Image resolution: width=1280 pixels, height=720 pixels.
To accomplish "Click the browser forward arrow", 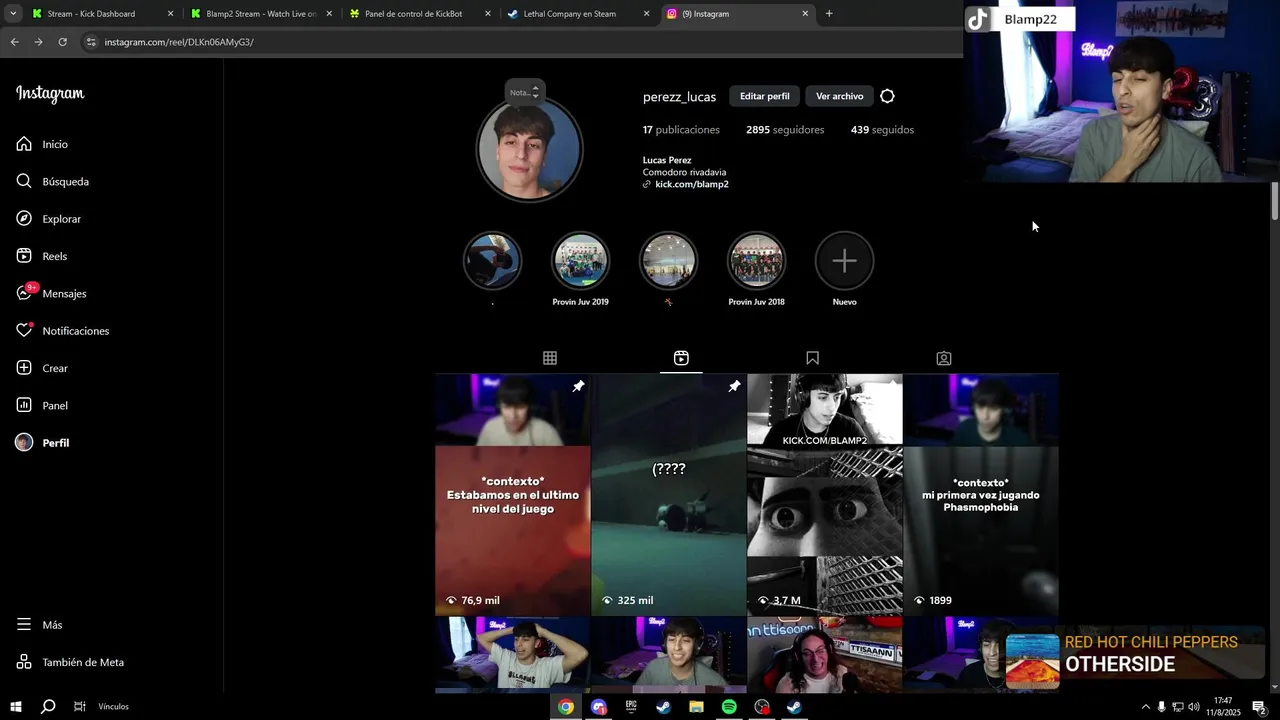I will 38,42.
